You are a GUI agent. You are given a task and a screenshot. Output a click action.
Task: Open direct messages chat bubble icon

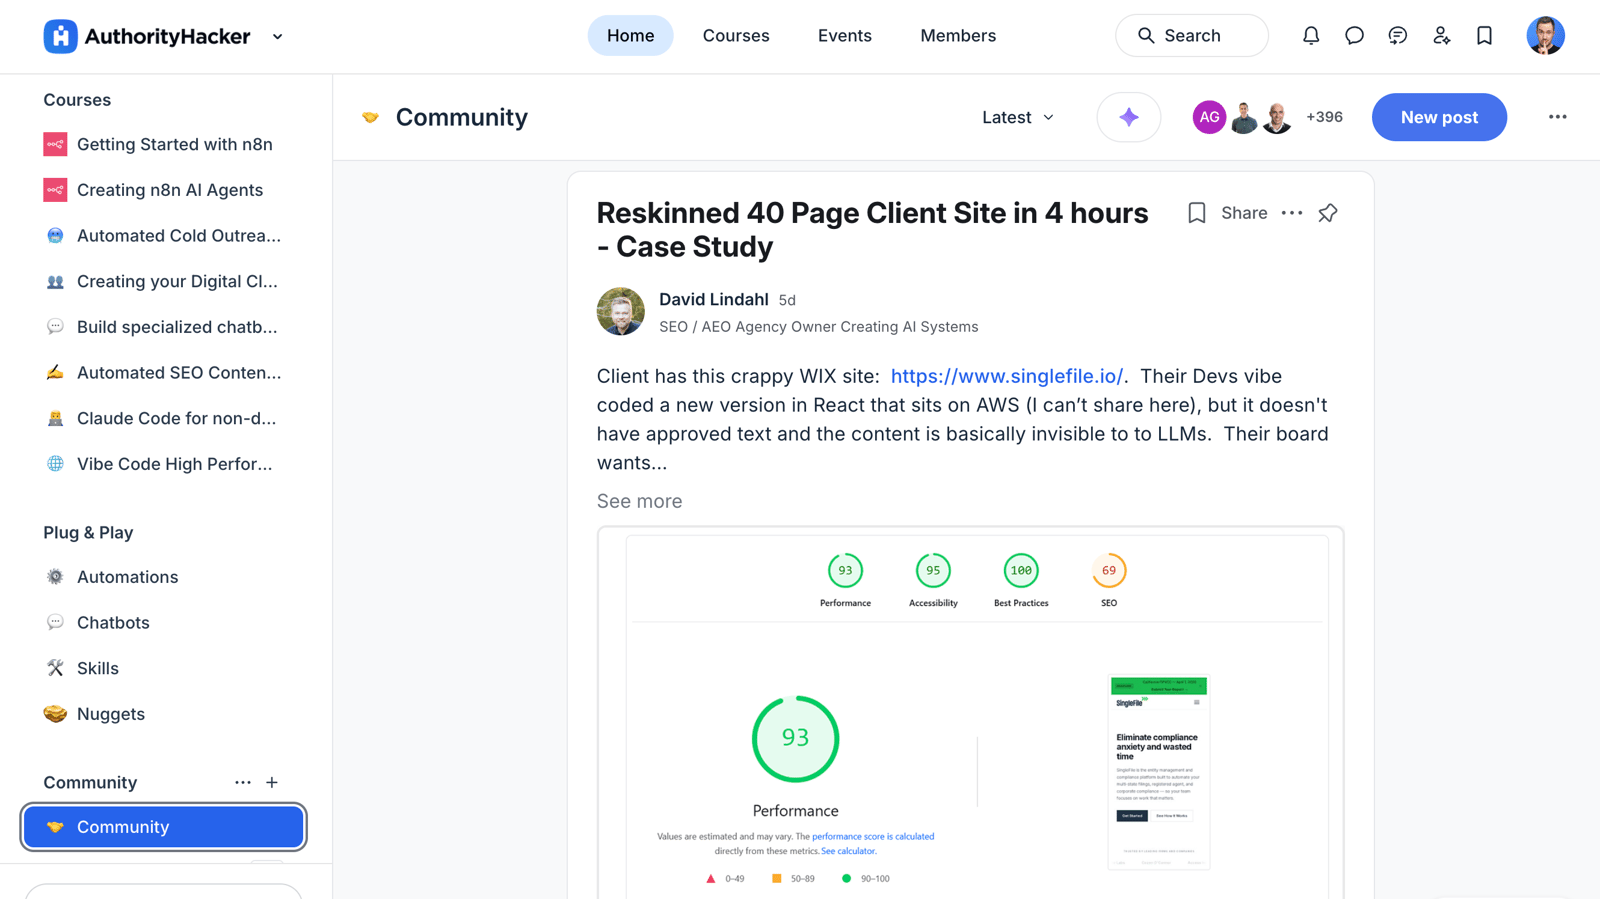[1354, 36]
